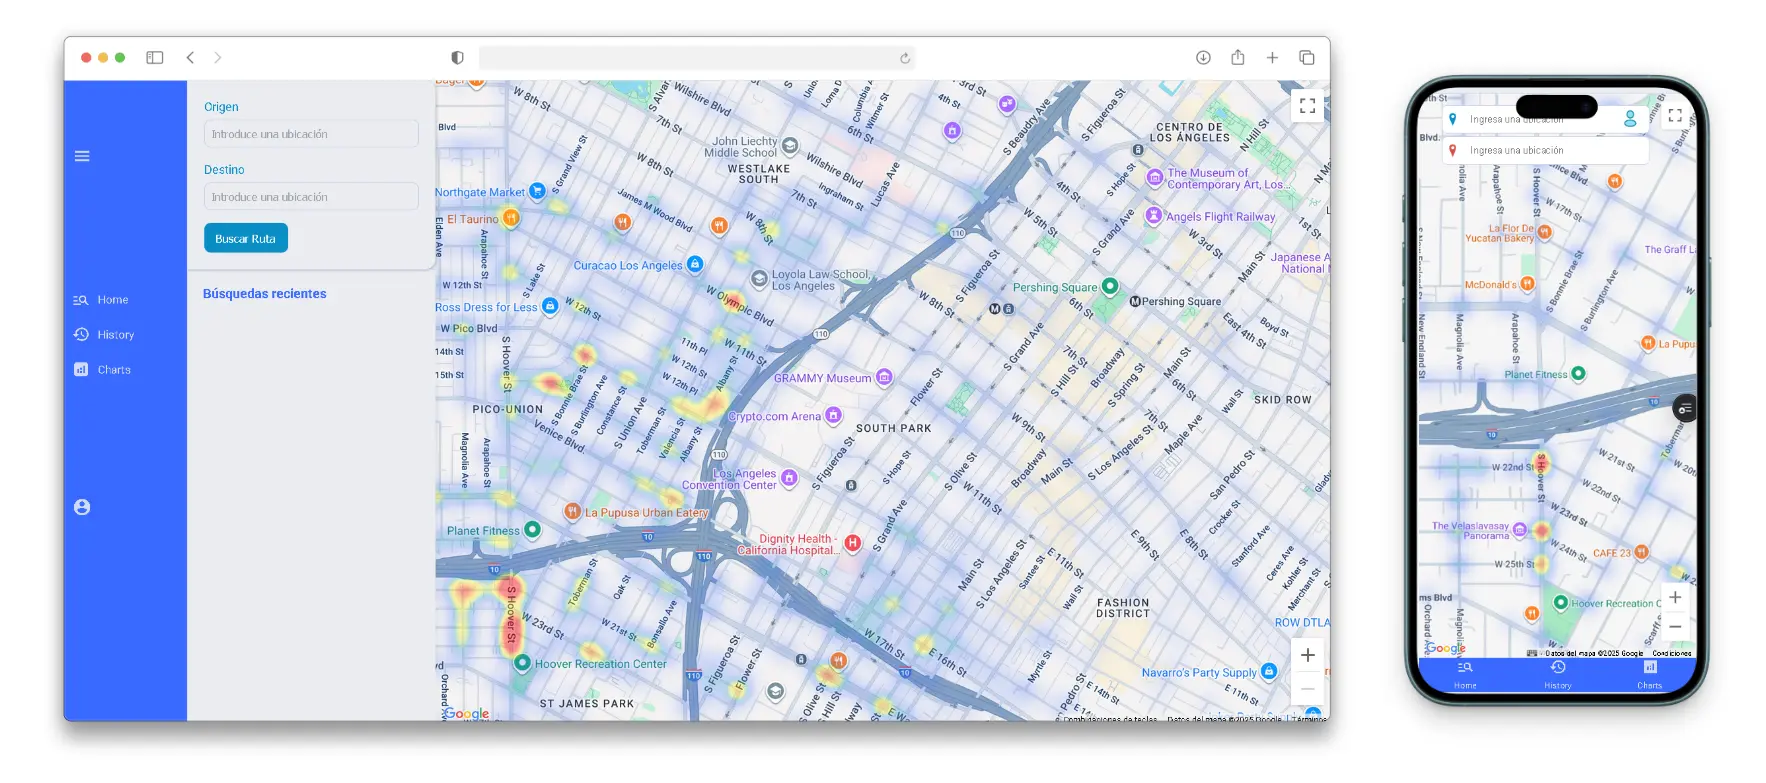Image resolution: width=1766 pixels, height=783 pixels.
Task: Show the browser tab overview
Action: pos(1306,58)
